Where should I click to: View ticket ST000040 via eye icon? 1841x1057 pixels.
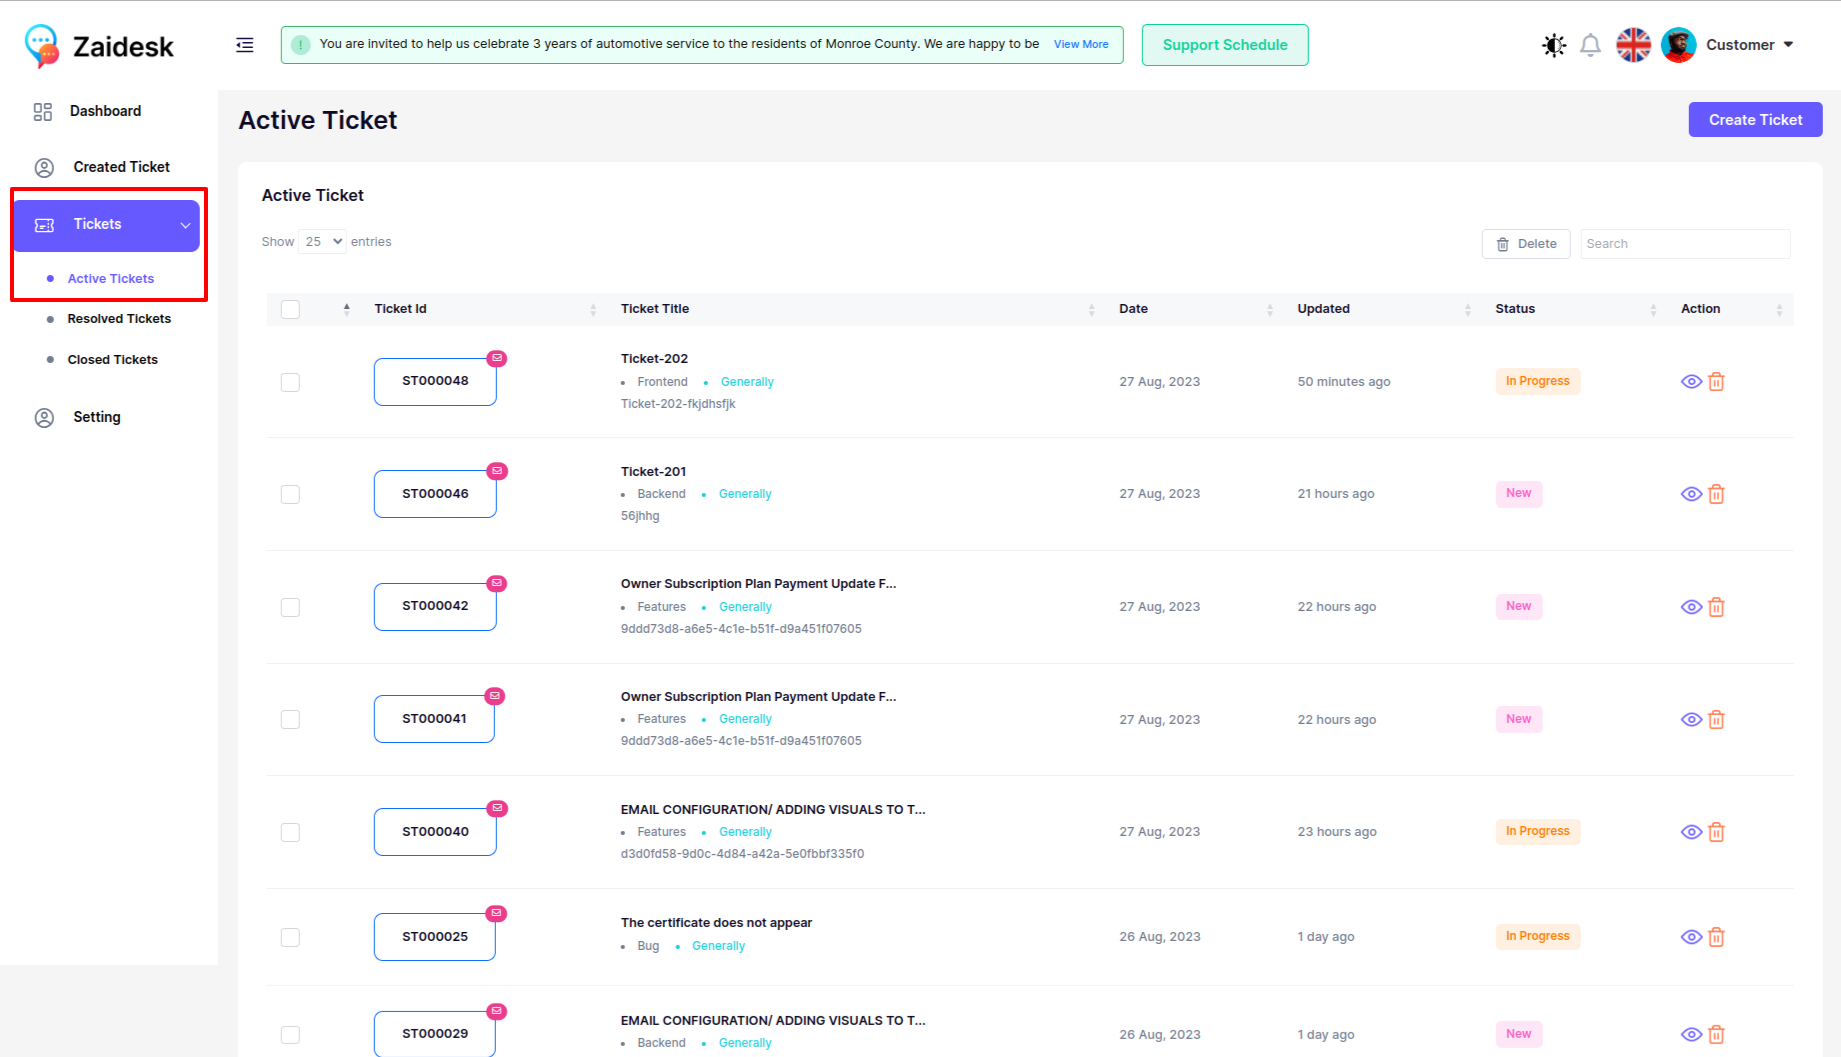tap(1691, 832)
